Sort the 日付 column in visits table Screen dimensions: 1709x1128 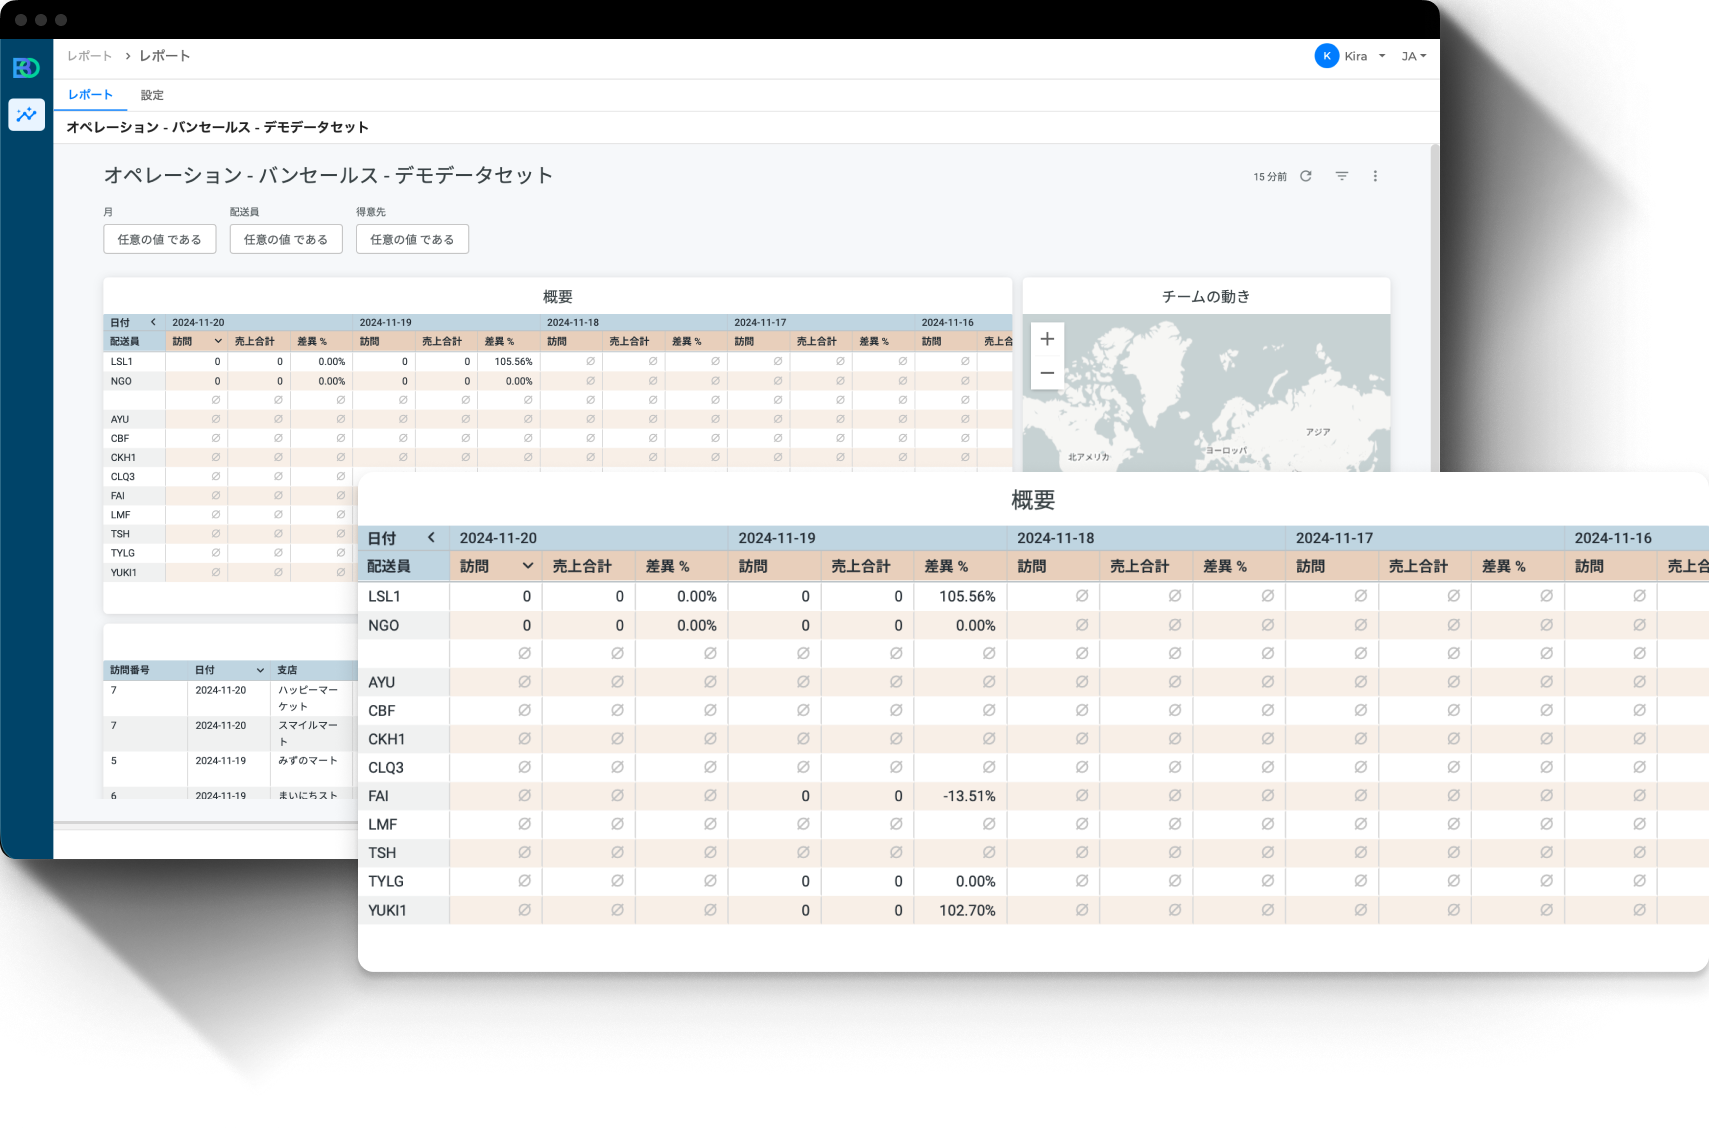click(260, 670)
